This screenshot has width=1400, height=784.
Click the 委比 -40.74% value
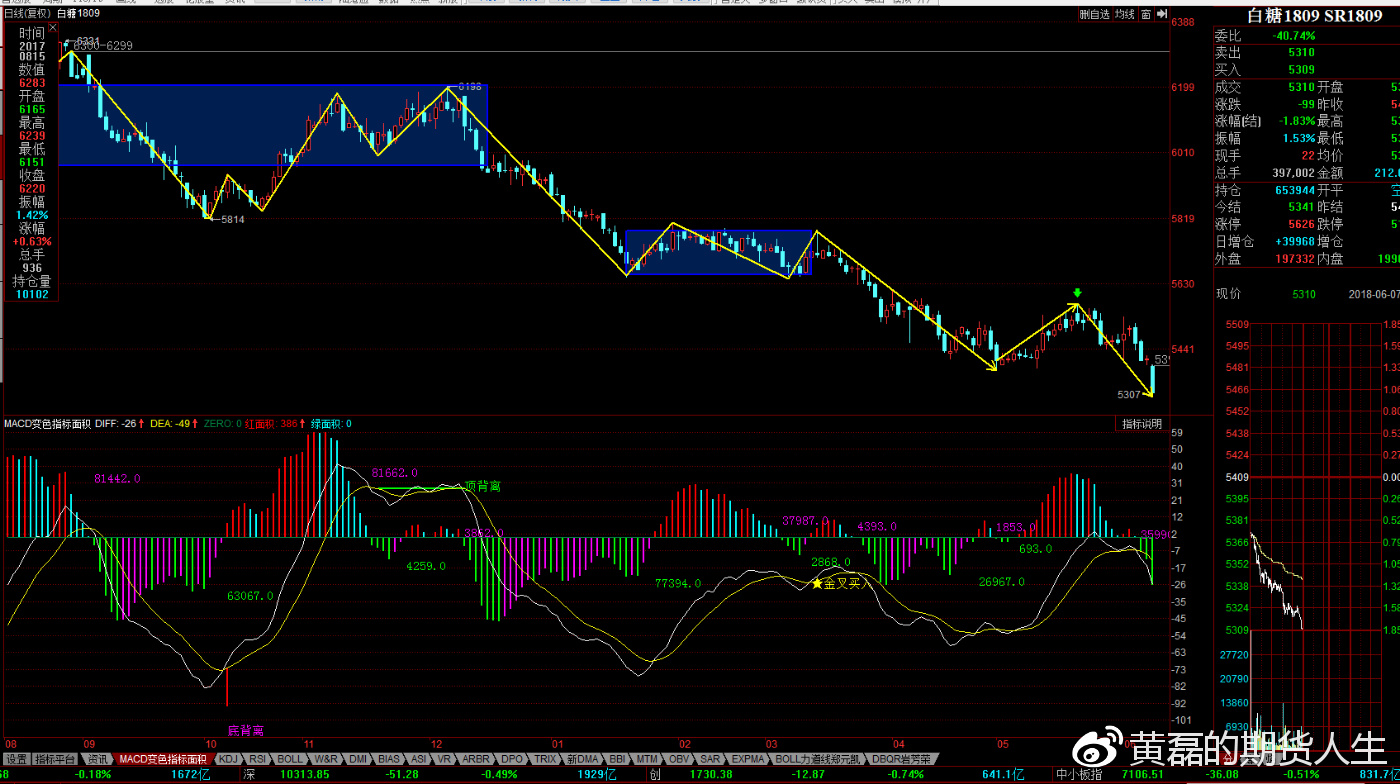[1294, 36]
